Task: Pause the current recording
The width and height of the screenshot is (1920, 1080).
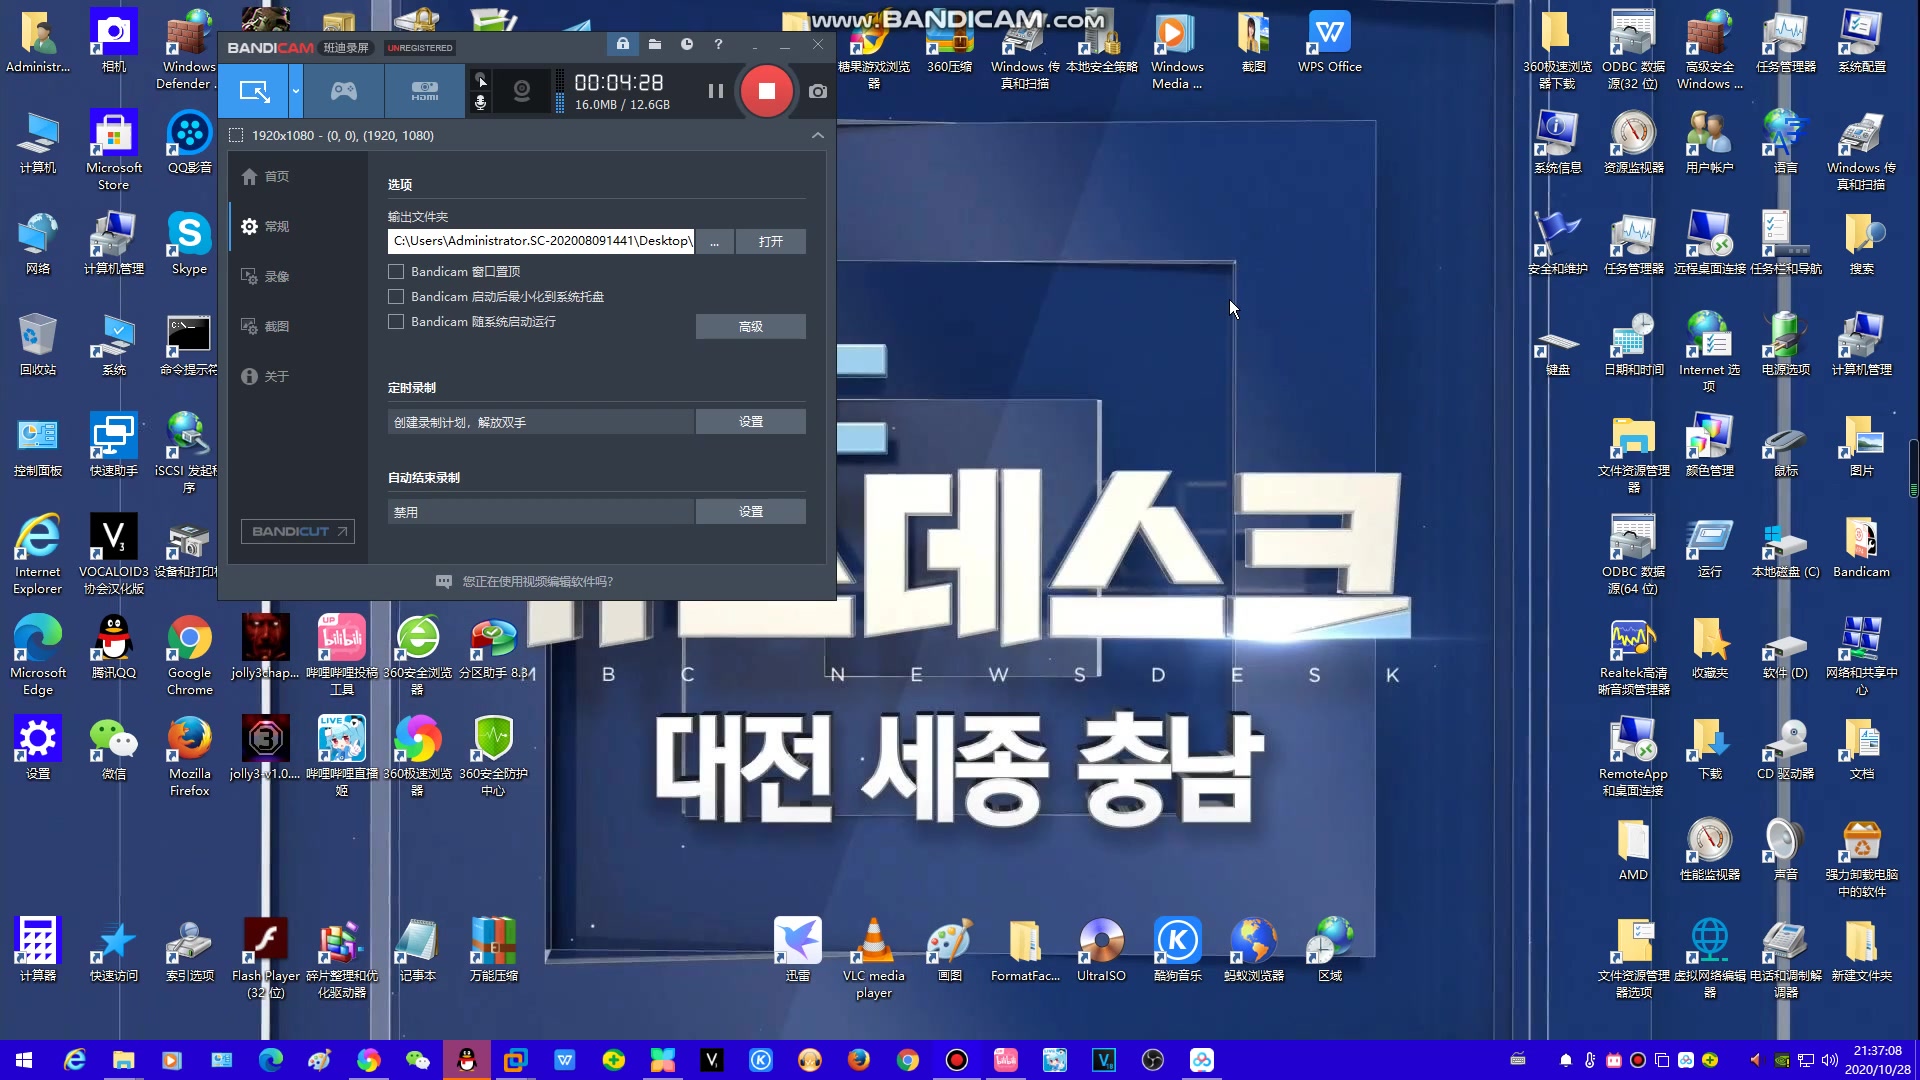Action: point(716,92)
